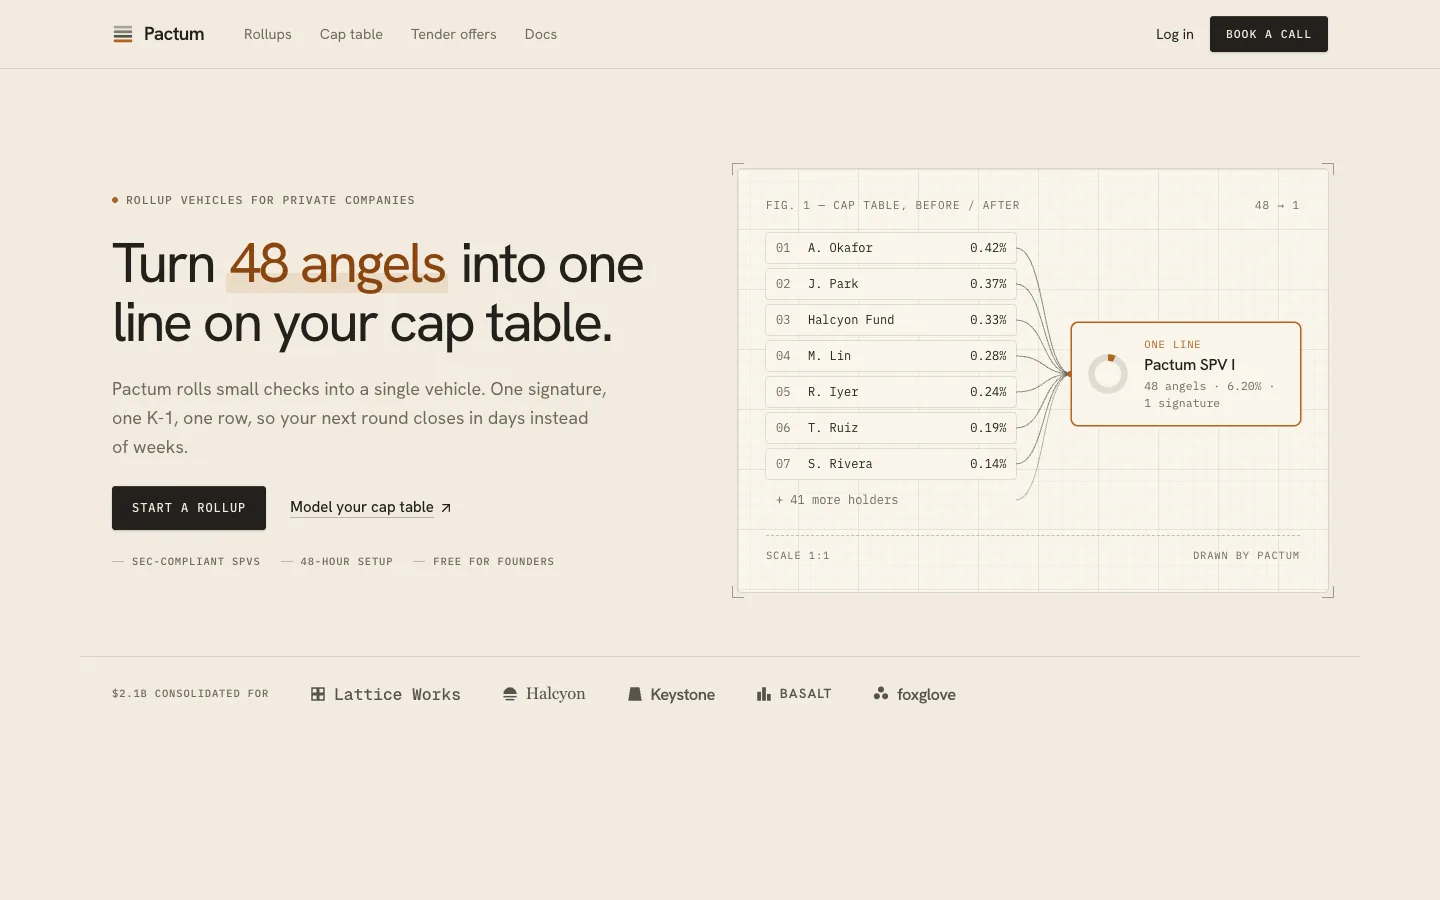Screen dimensions: 1440x900
Task: Click the 'SCALE 1:1' footer label
Action: (x=798, y=556)
